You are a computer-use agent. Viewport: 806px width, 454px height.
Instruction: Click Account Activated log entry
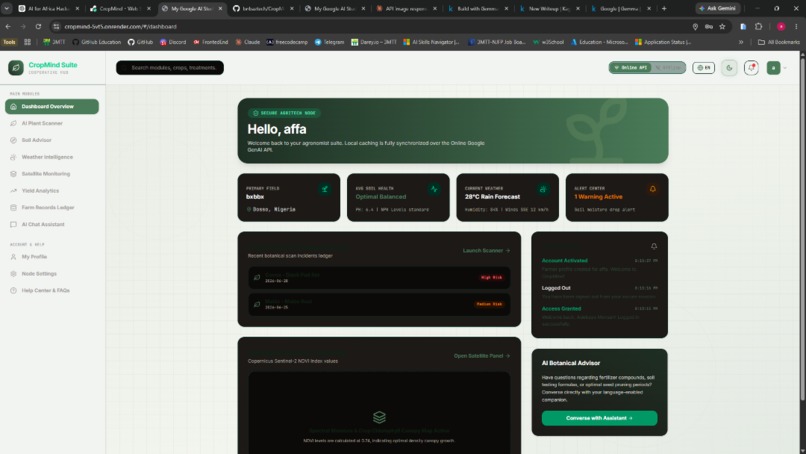[x=599, y=267]
